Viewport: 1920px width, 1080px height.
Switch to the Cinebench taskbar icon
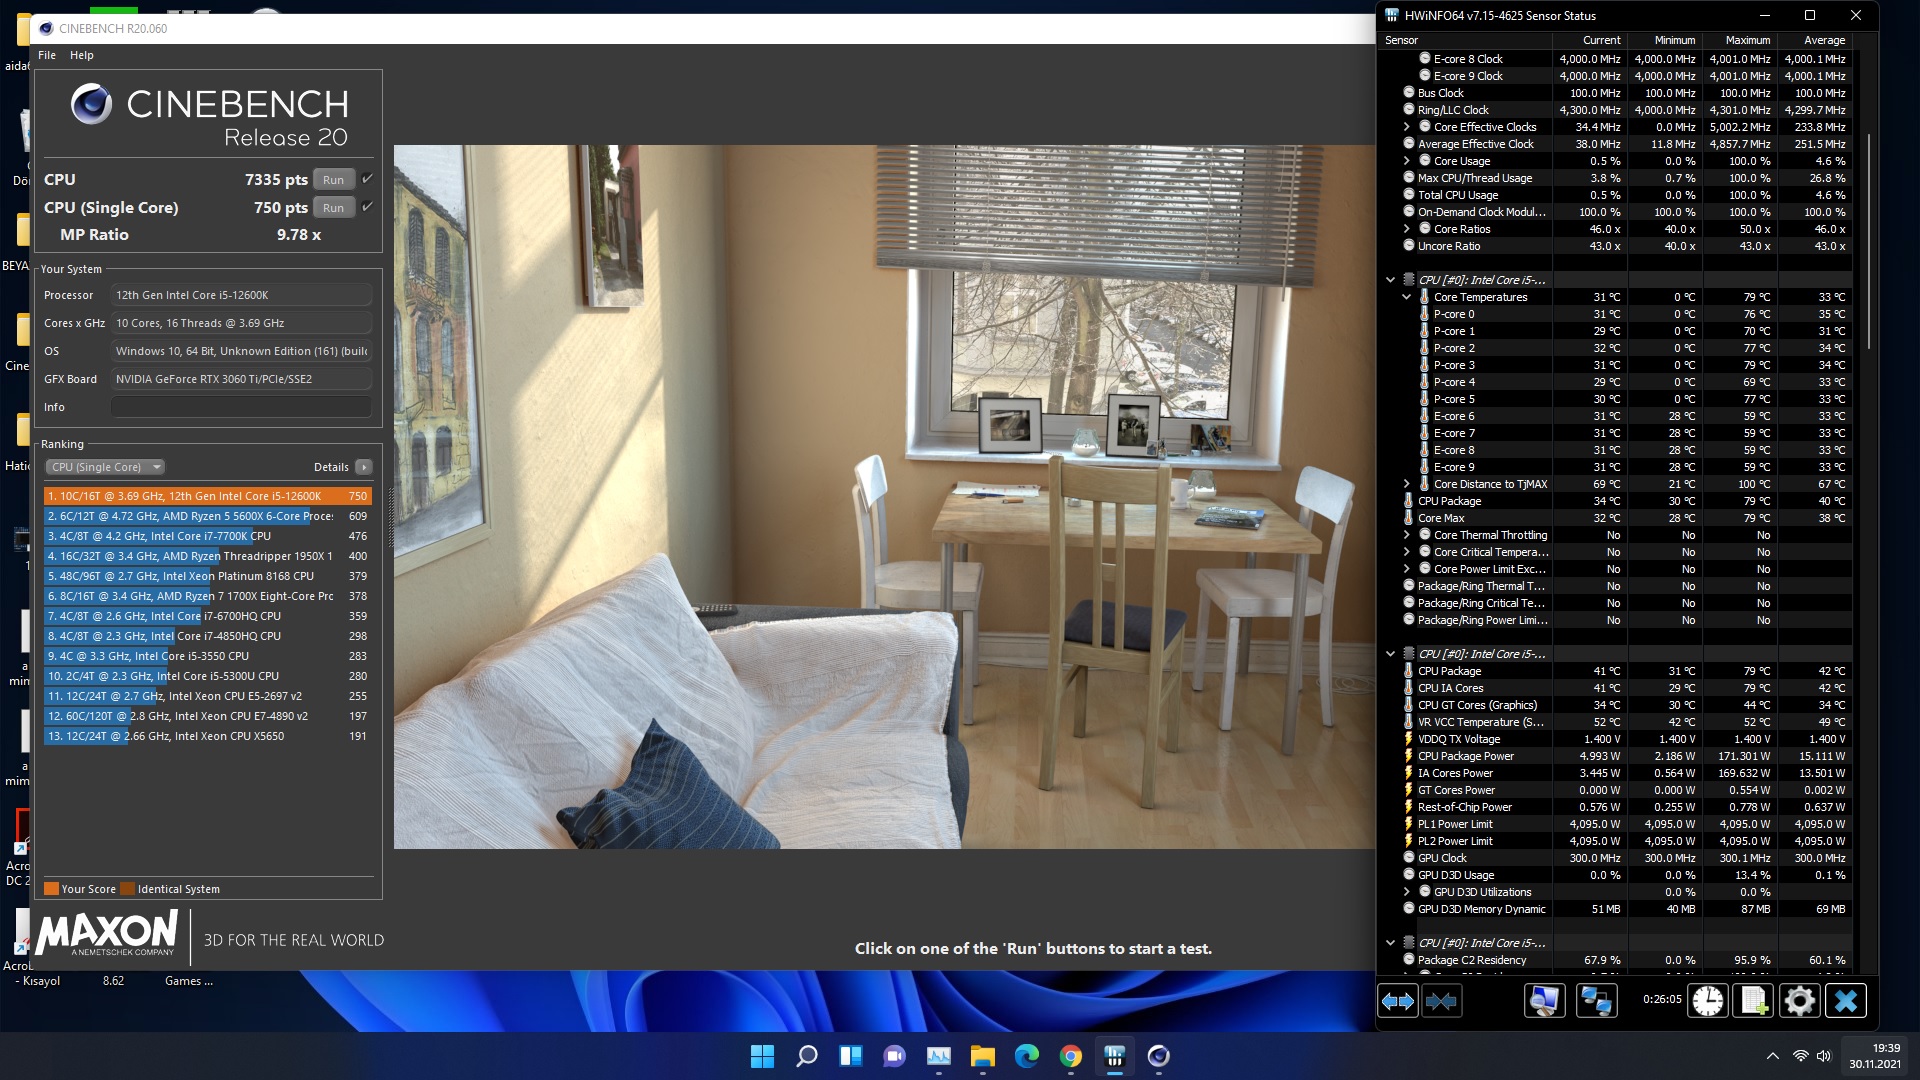point(1159,1056)
